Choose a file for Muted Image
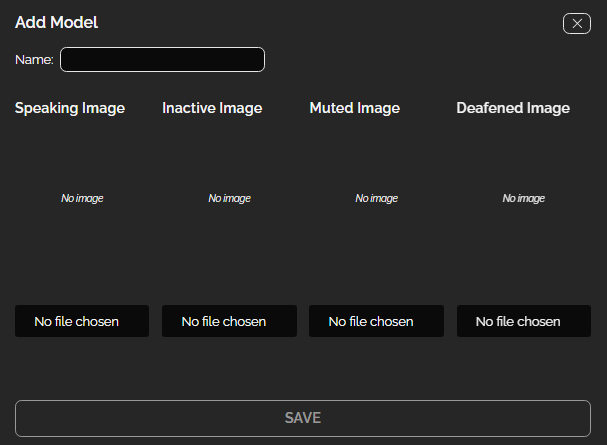607x445 pixels. click(x=376, y=321)
